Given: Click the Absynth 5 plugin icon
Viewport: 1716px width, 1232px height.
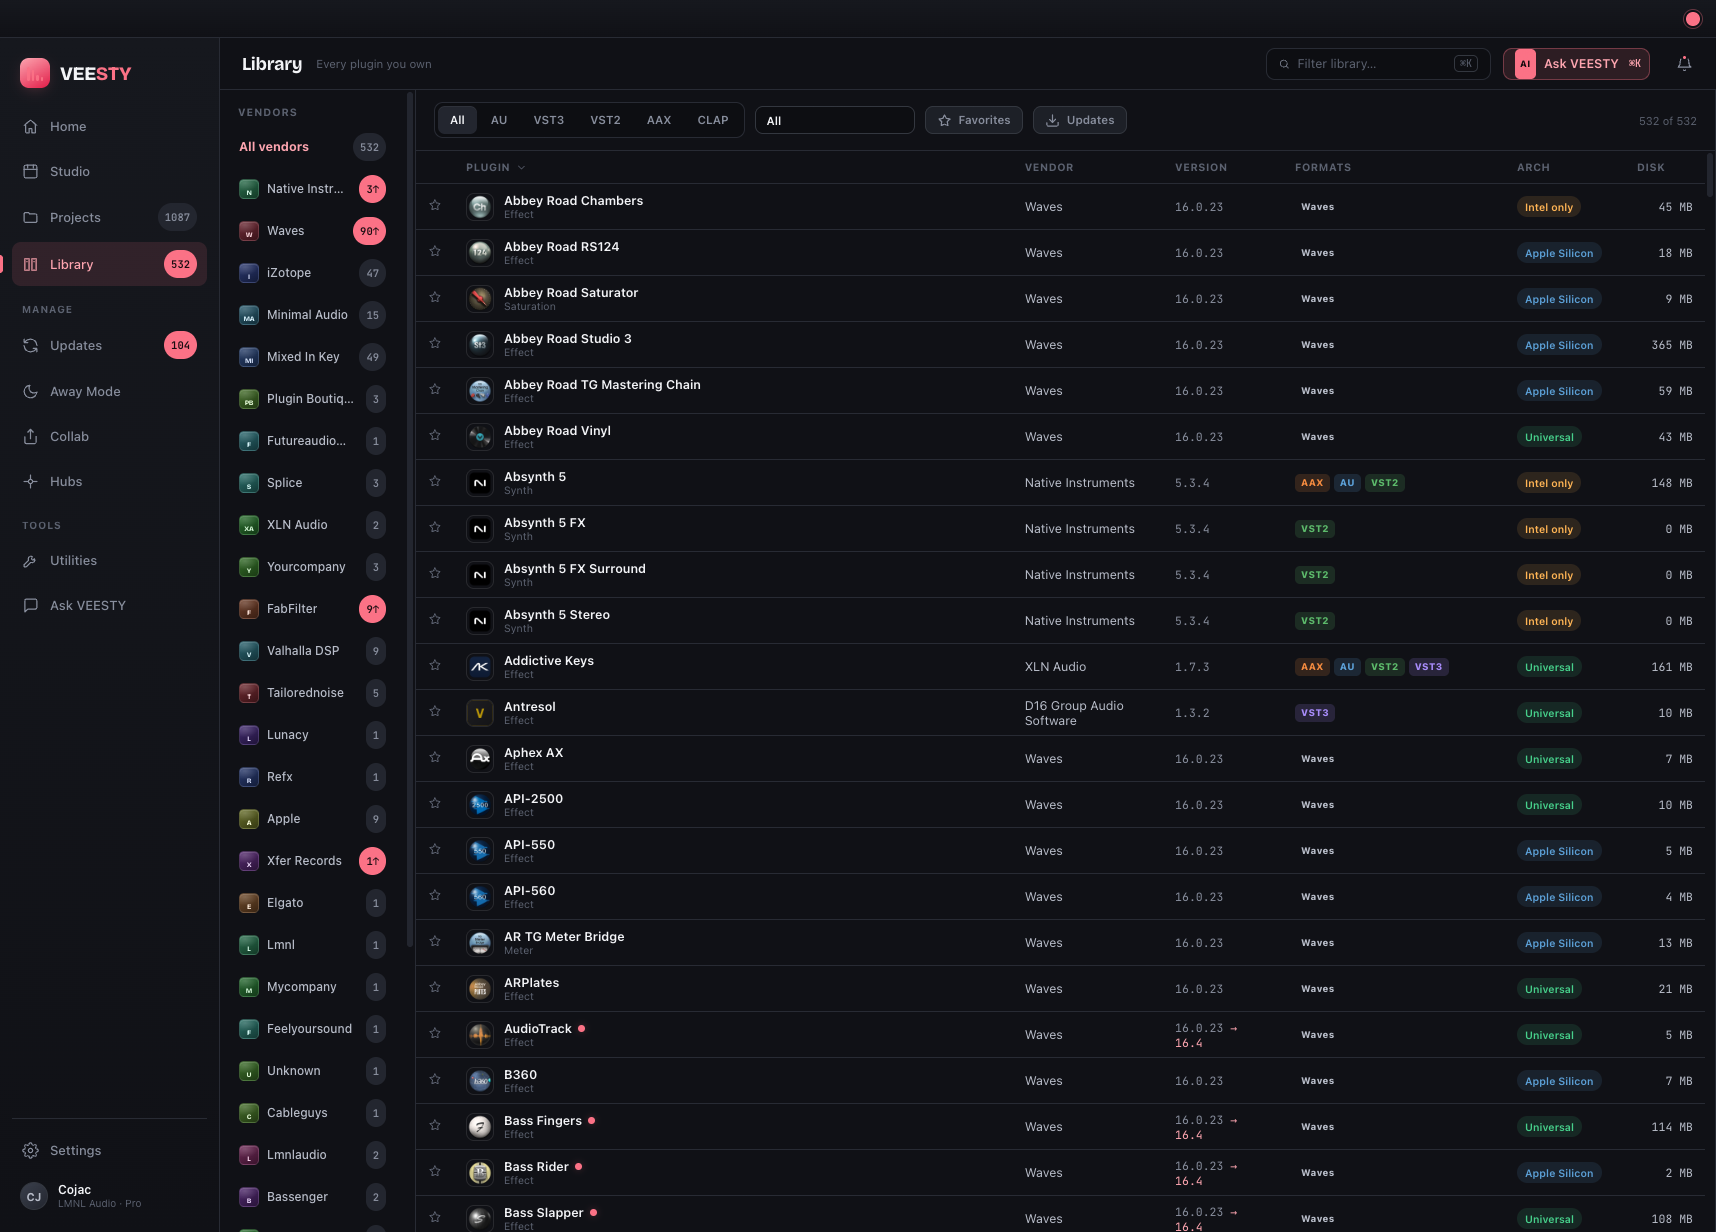Looking at the screenshot, I should coord(480,483).
